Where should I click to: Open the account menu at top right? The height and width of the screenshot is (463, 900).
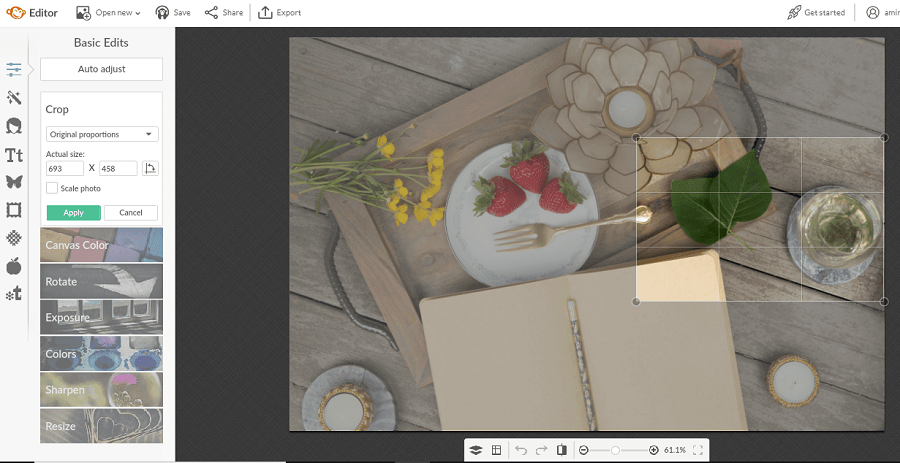tap(882, 13)
